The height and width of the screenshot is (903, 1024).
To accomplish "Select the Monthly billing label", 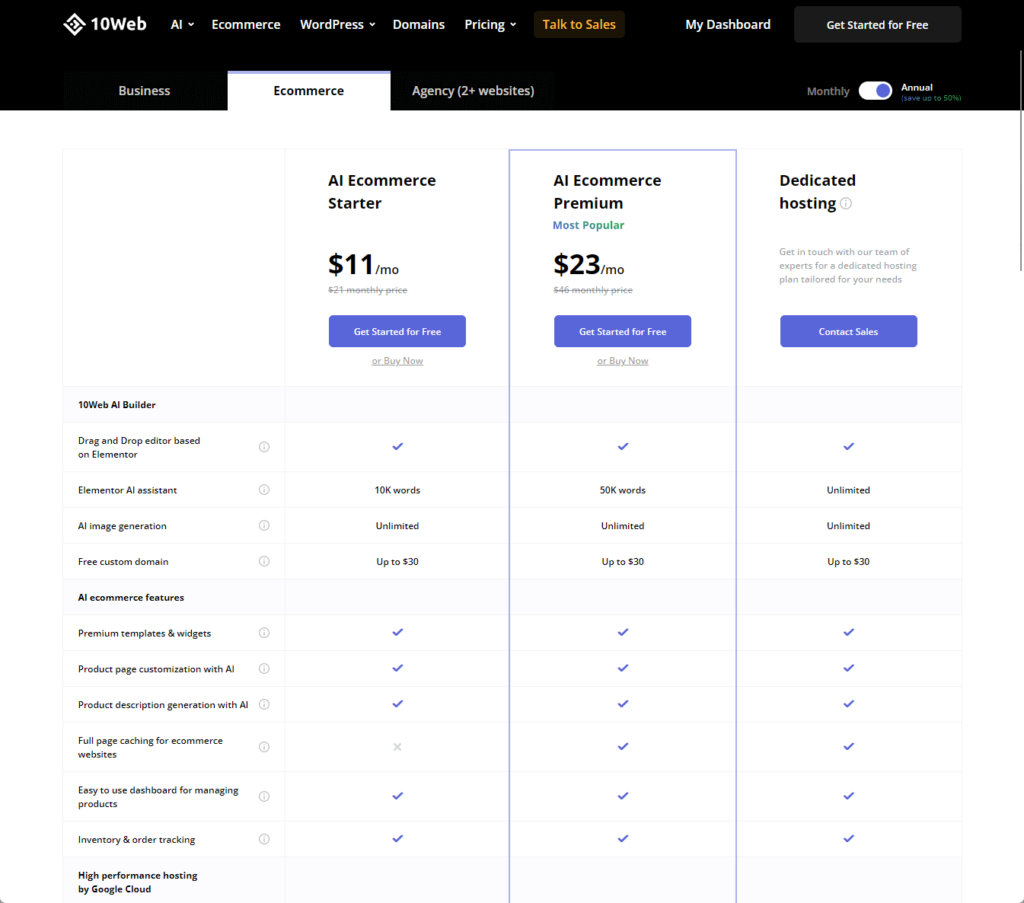I will pos(827,91).
